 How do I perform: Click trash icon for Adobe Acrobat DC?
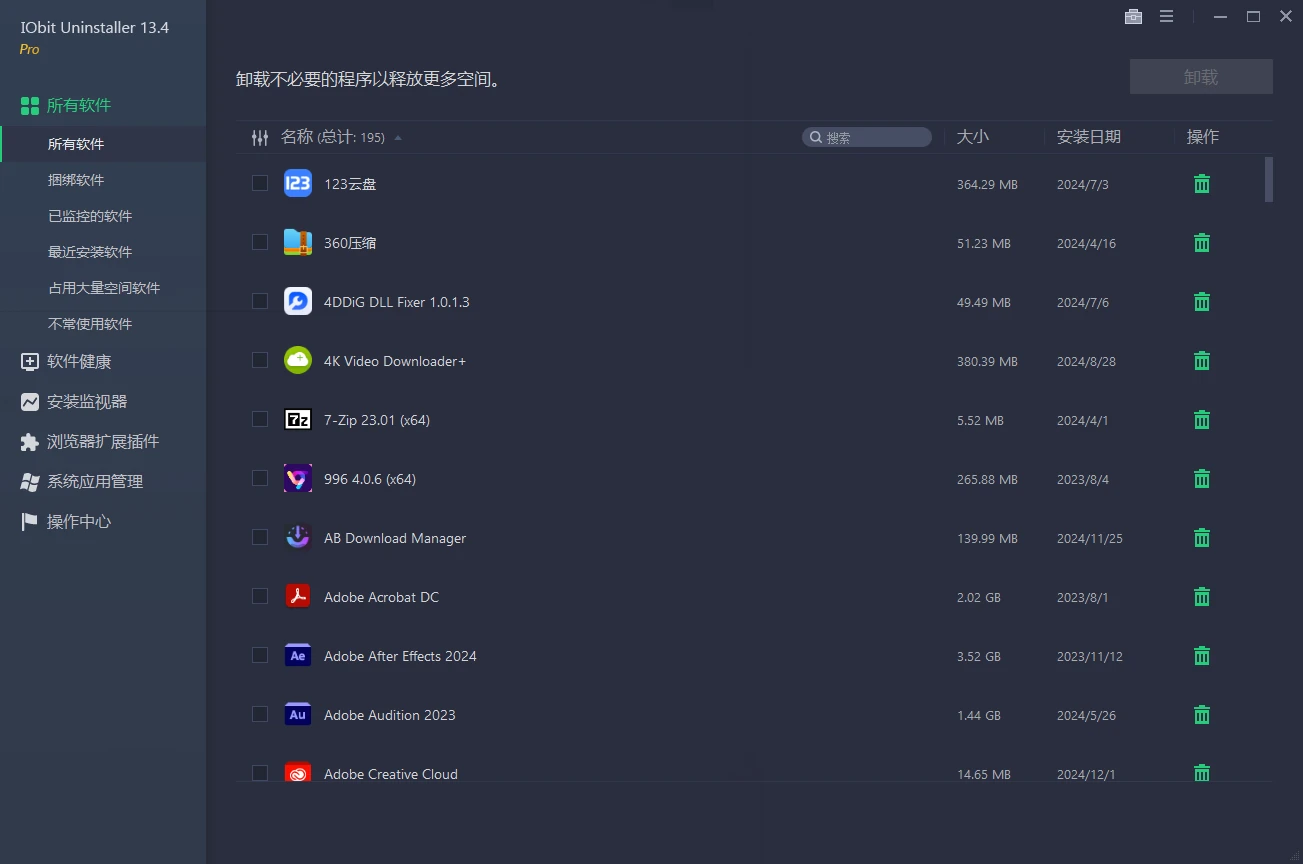(1202, 597)
